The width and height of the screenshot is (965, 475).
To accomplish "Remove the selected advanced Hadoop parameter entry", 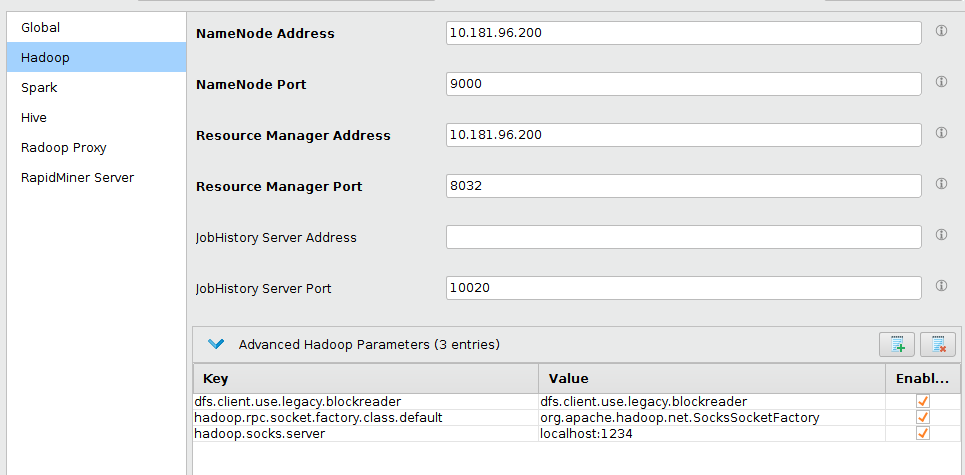I will 938,345.
